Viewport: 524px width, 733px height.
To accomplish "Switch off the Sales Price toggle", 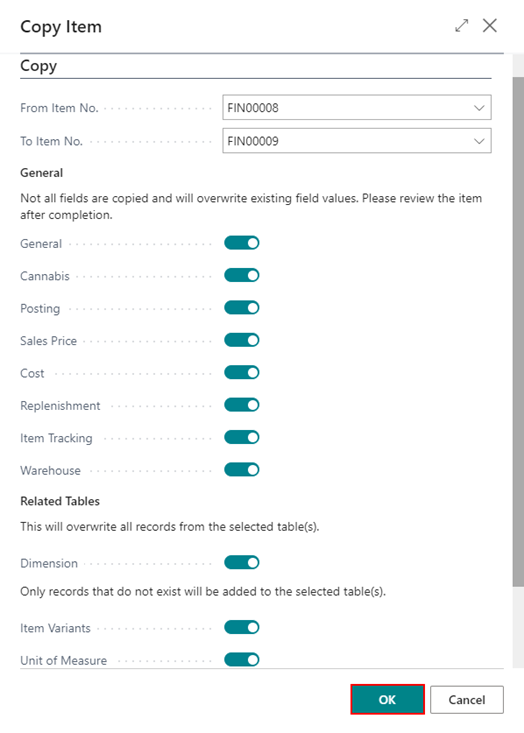I will pos(242,340).
